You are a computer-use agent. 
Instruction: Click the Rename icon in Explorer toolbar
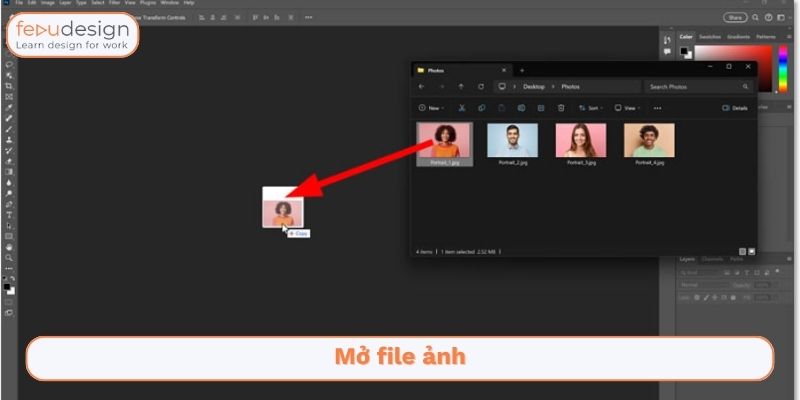point(521,108)
